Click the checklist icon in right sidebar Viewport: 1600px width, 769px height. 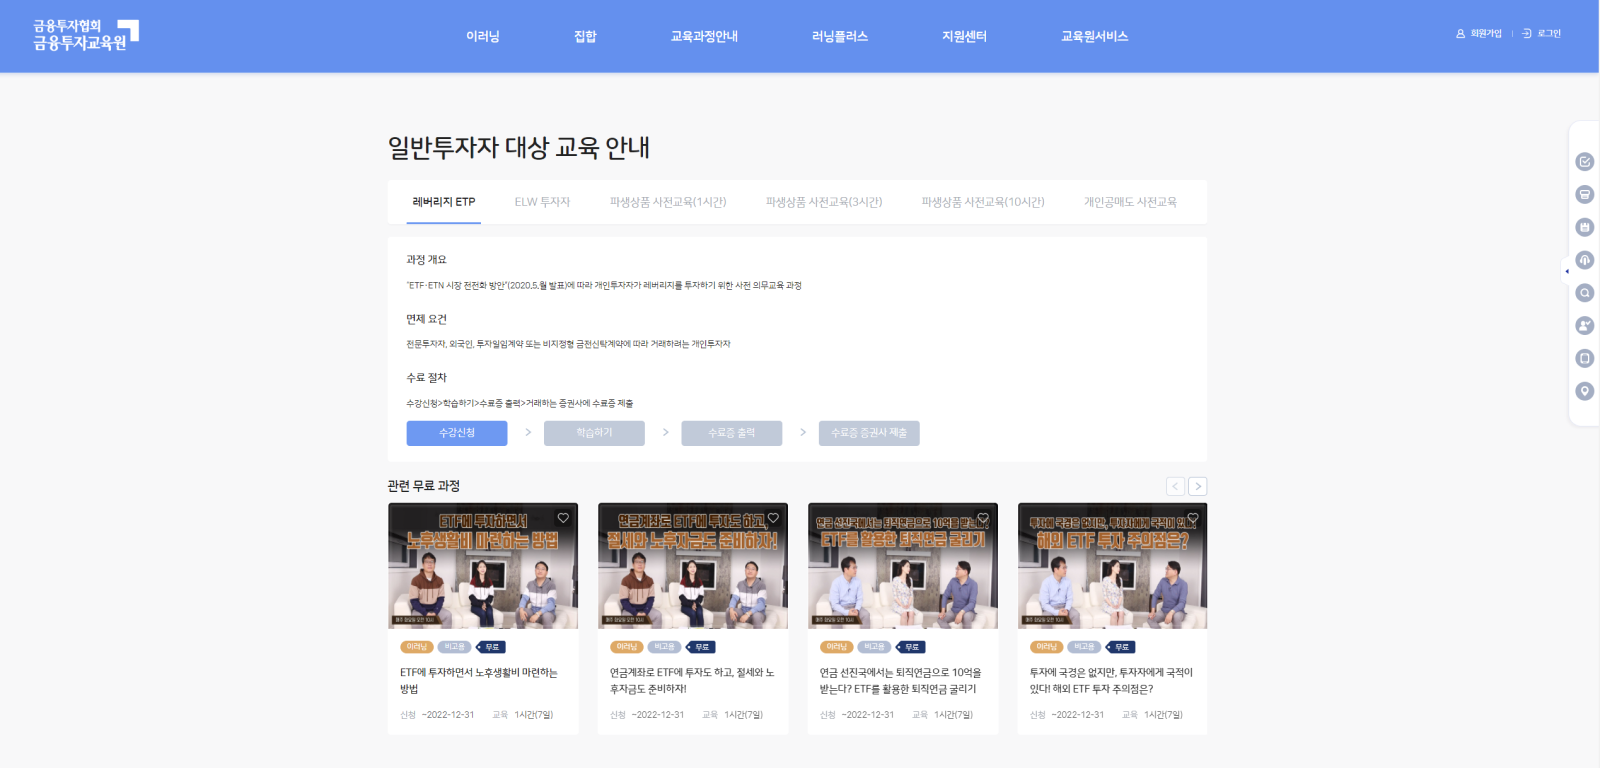pyautogui.click(x=1584, y=162)
